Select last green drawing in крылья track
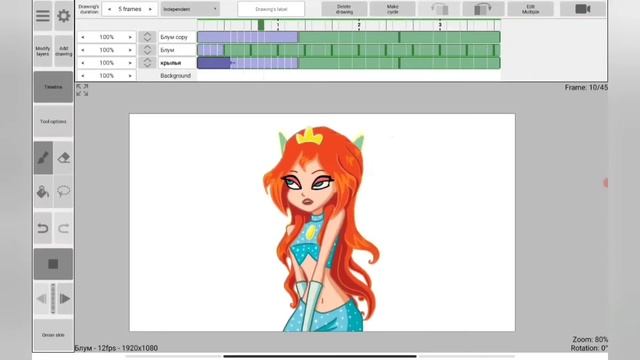 tap(450, 63)
